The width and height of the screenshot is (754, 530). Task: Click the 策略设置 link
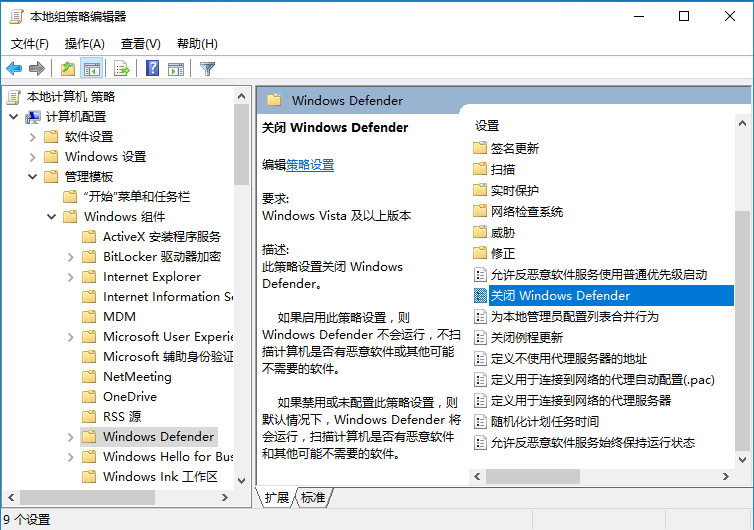310,165
